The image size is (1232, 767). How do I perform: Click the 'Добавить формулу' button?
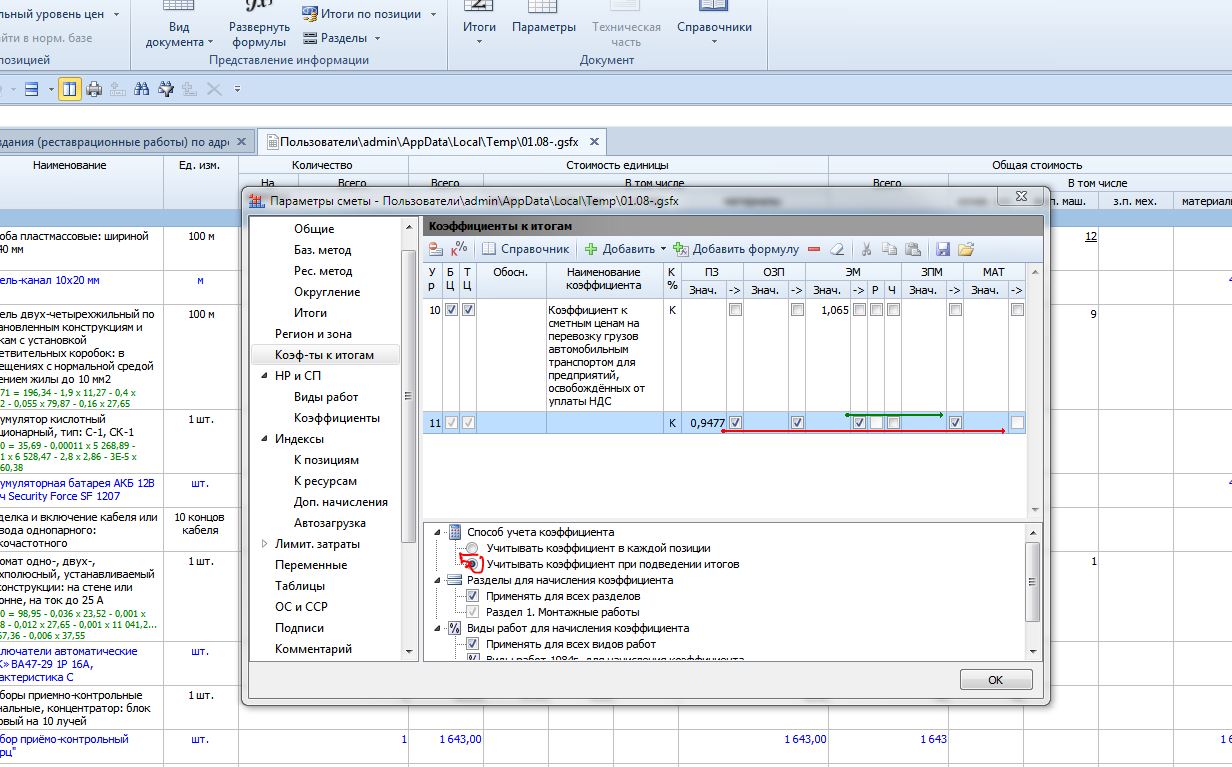point(737,249)
